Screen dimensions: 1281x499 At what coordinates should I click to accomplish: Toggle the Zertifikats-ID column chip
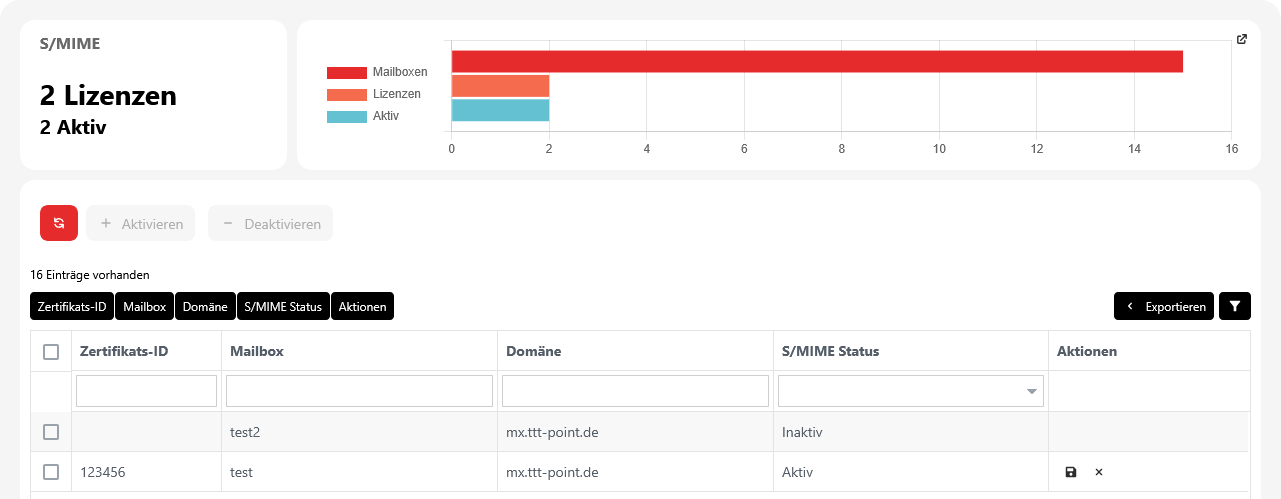[x=72, y=306]
